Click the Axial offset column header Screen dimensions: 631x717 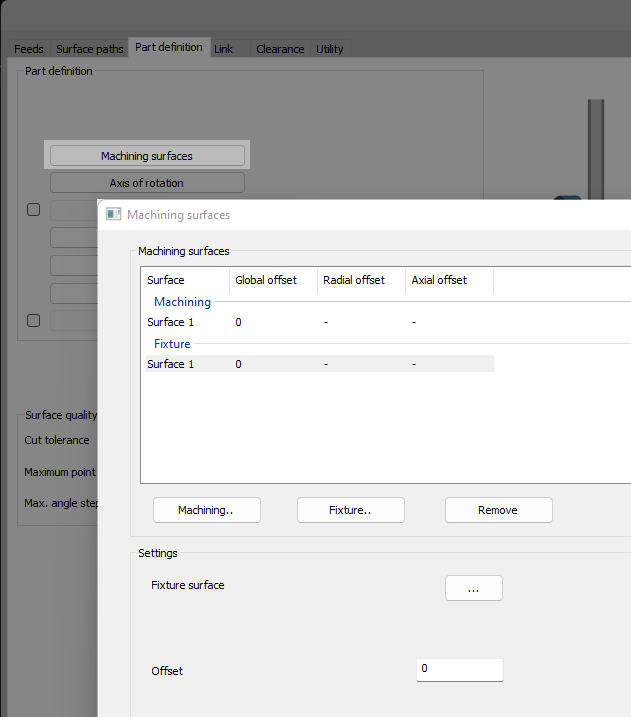click(x=439, y=280)
